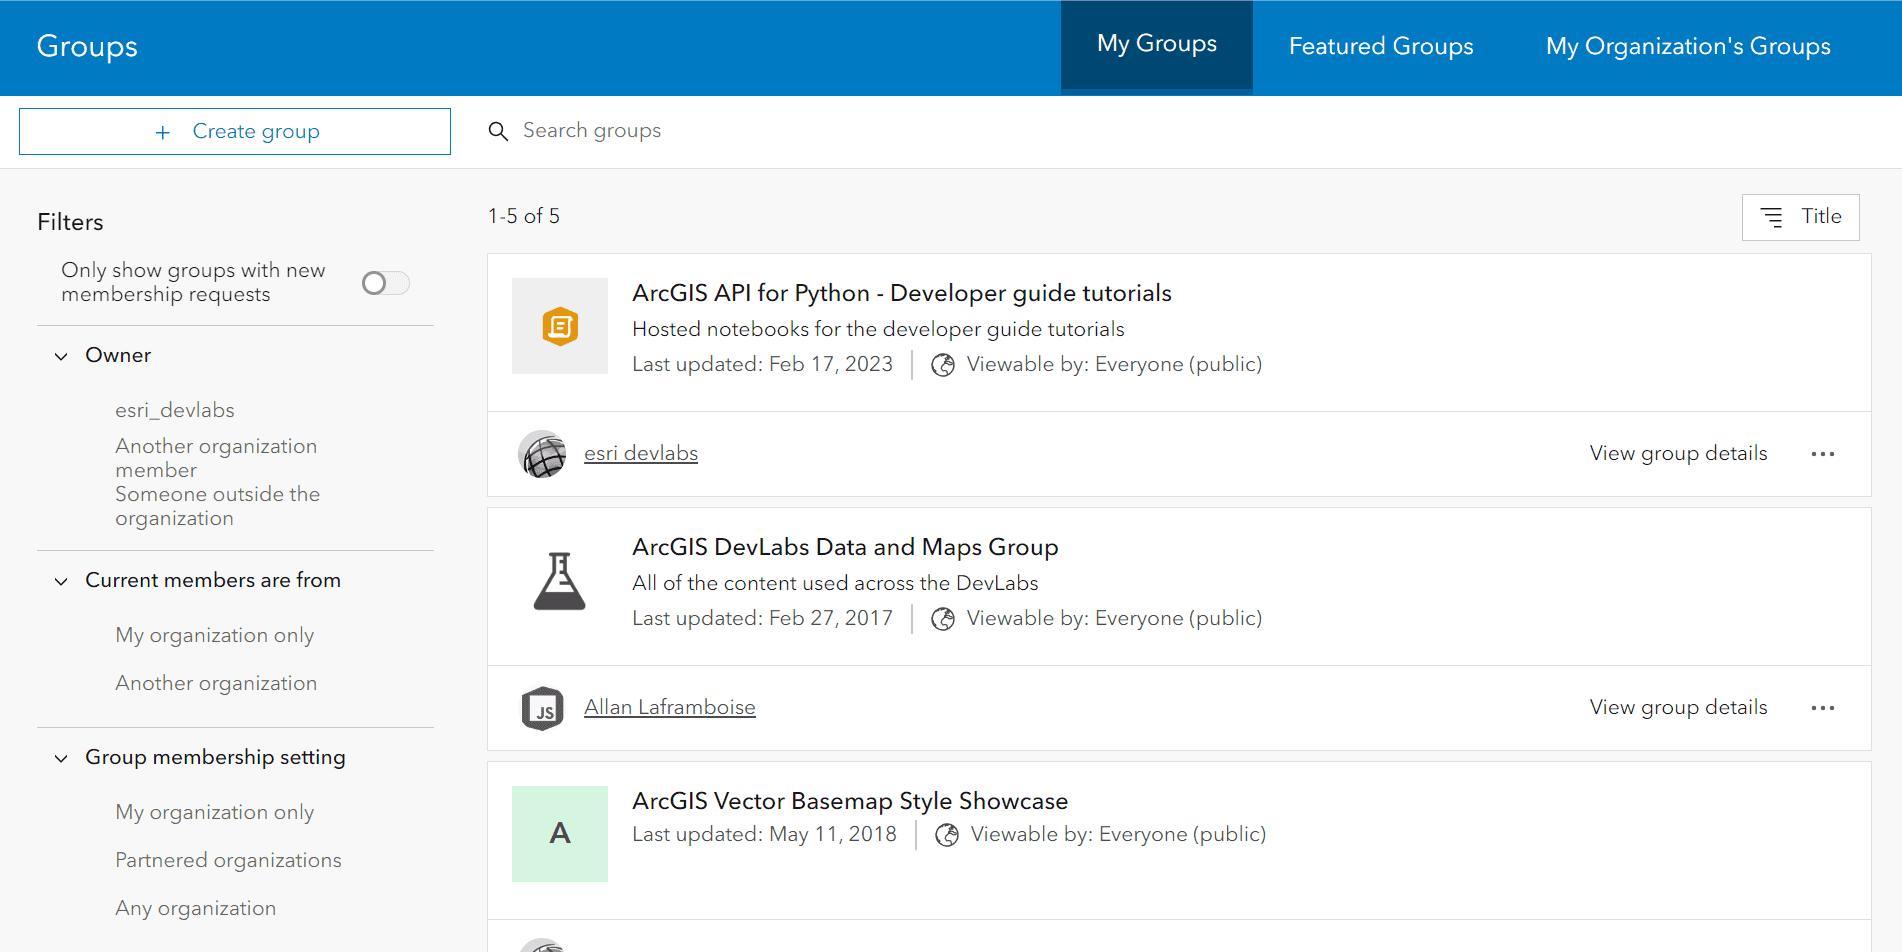Open more options for DevLabs Data and Maps group

1822,708
